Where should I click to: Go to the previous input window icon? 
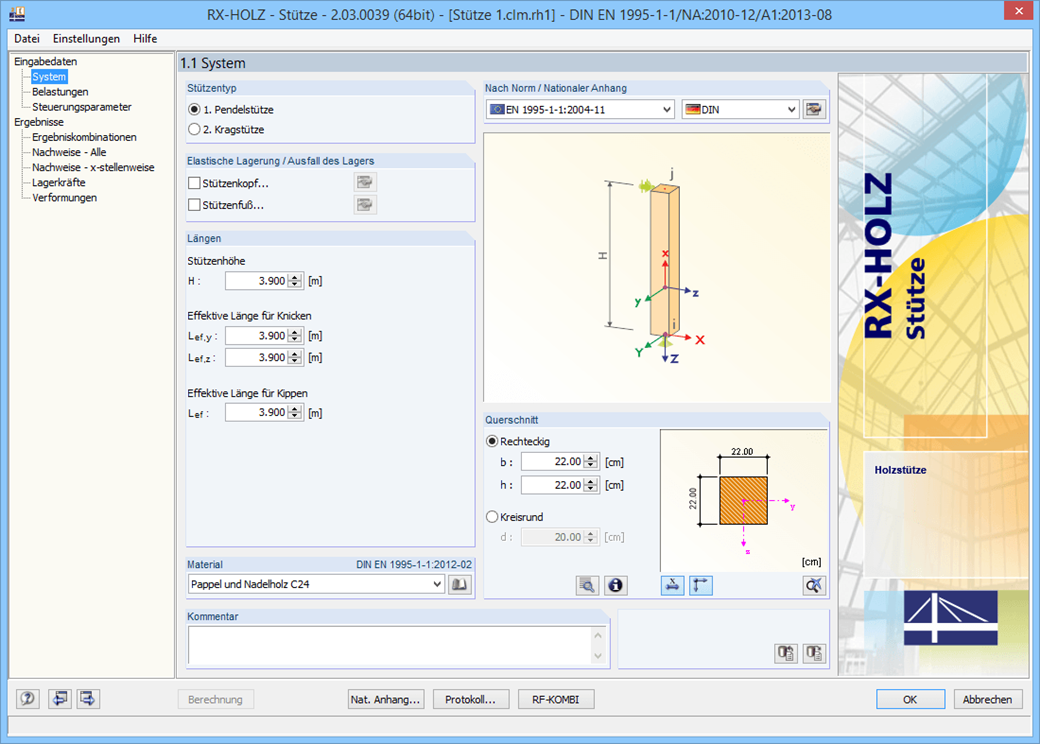pos(60,699)
